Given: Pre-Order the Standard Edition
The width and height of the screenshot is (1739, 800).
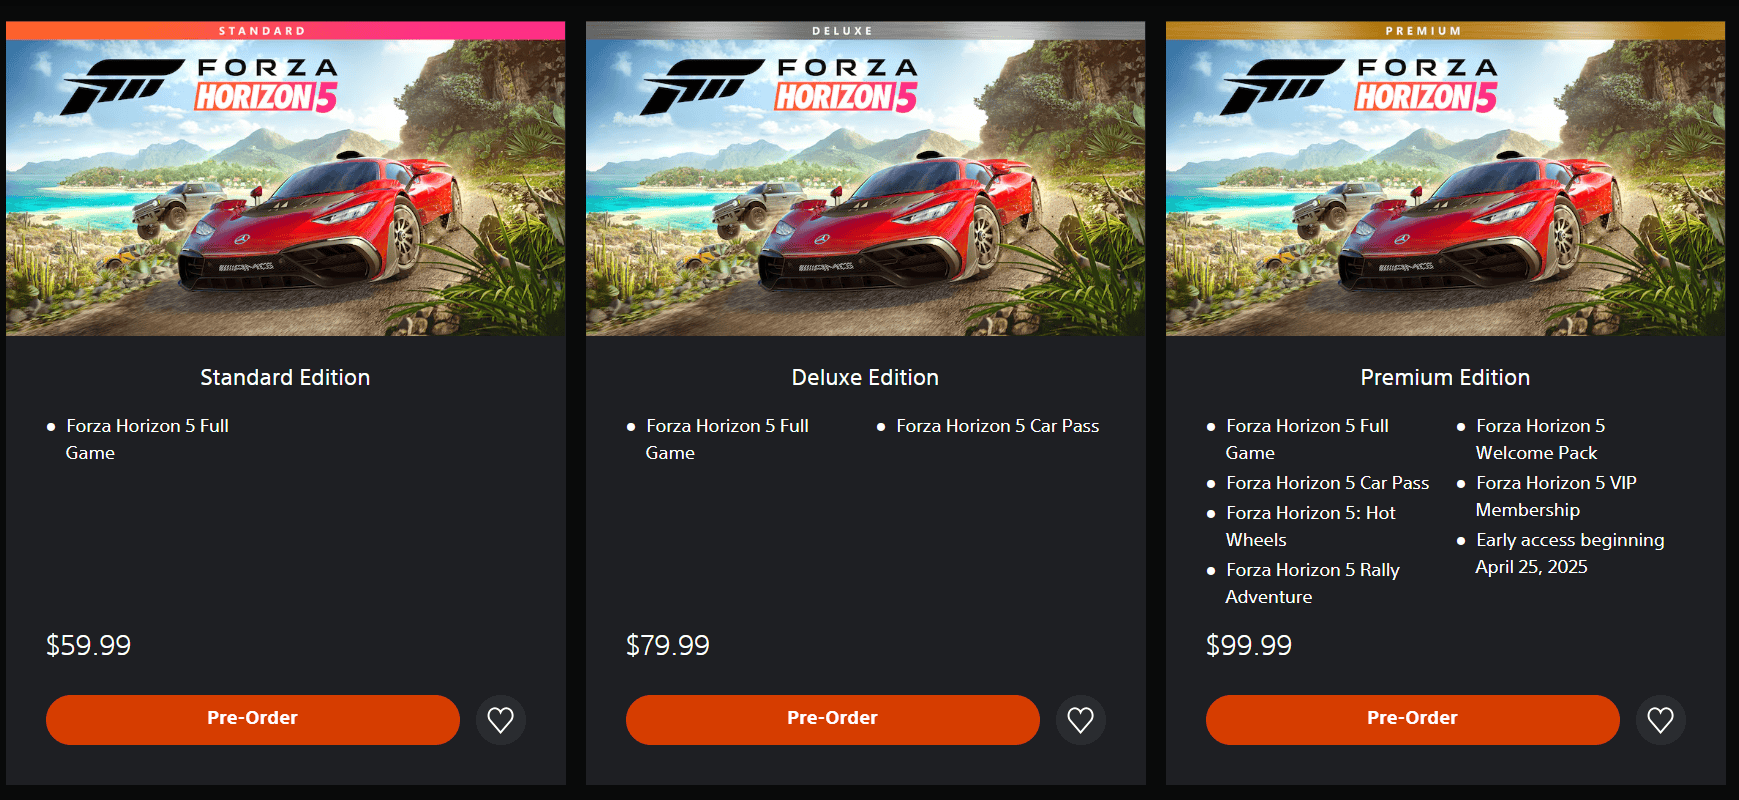Looking at the screenshot, I should coord(252,719).
